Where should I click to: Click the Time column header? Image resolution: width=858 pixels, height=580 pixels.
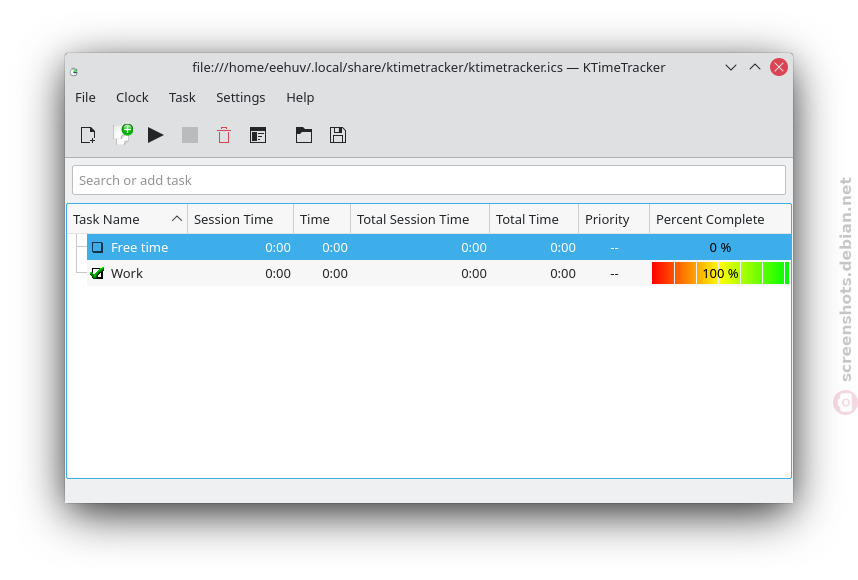pyautogui.click(x=322, y=219)
